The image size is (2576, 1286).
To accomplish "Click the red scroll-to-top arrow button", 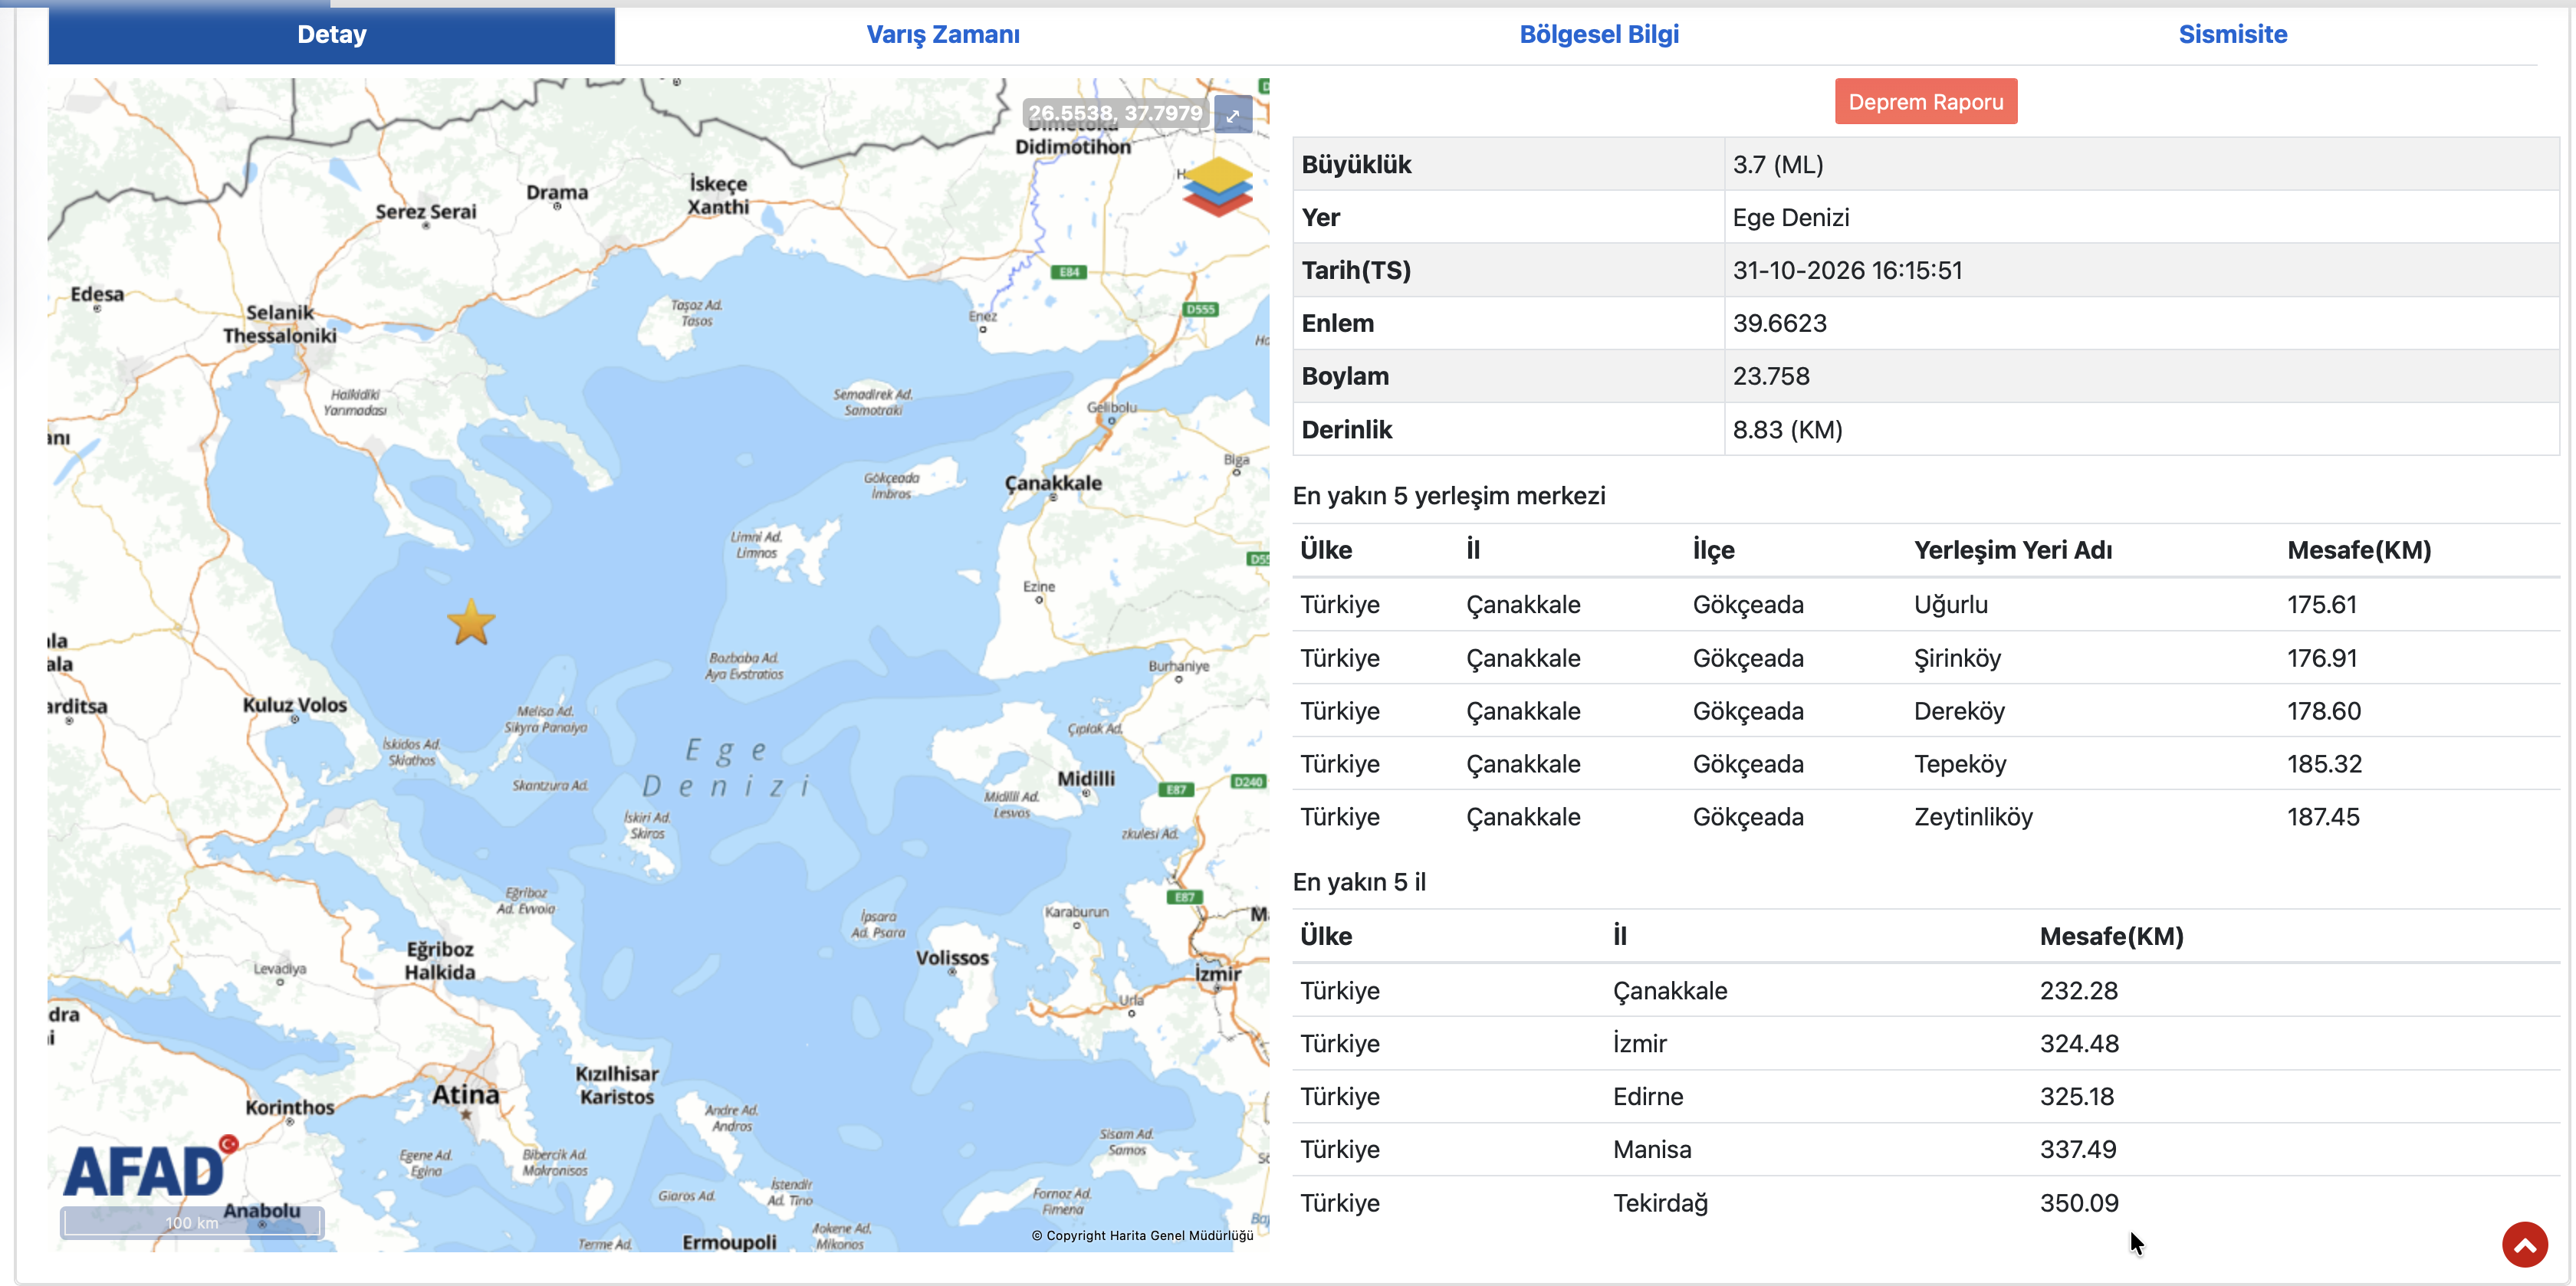I will 2524,1244.
